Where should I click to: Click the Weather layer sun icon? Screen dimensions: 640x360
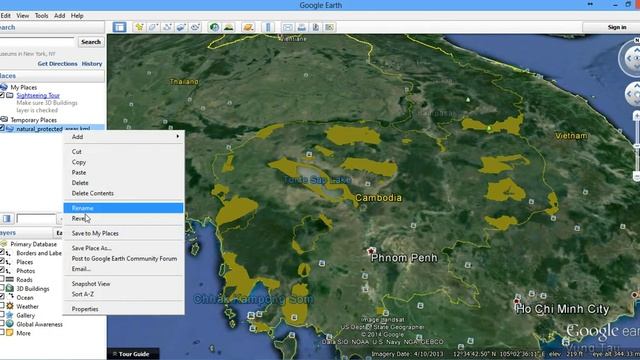(9, 306)
